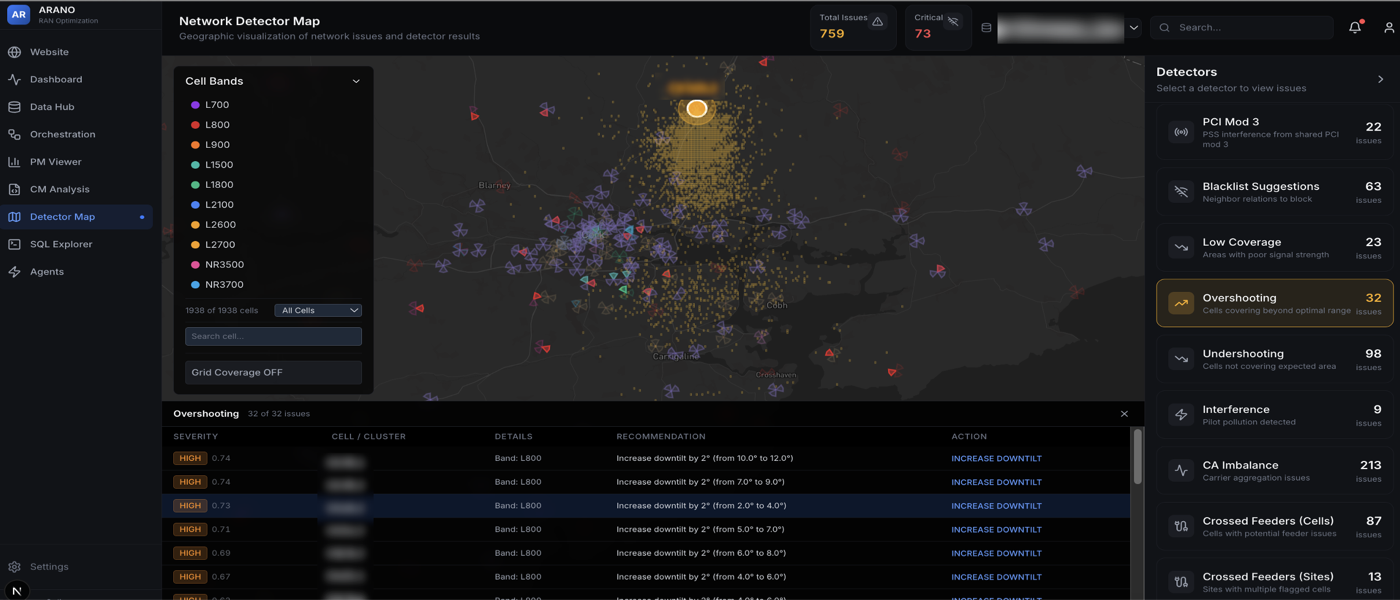Image resolution: width=1400 pixels, height=600 pixels.
Task: Sort by the SEVERITY column header
Action: click(x=195, y=437)
